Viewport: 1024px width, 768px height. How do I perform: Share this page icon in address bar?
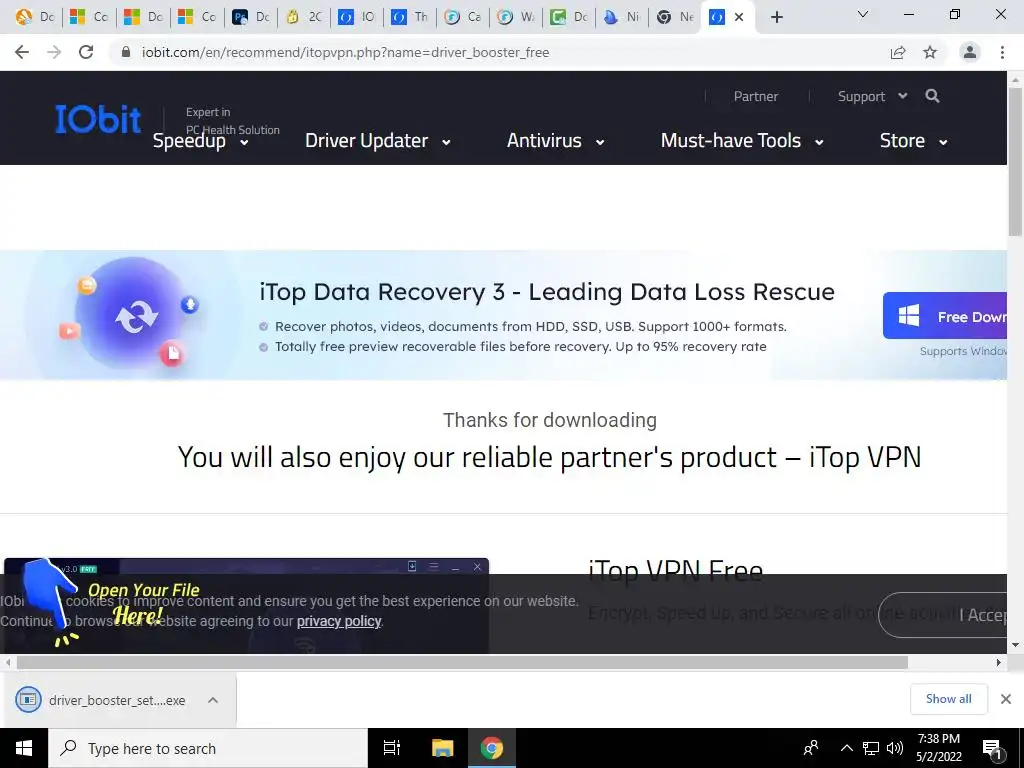click(x=898, y=52)
